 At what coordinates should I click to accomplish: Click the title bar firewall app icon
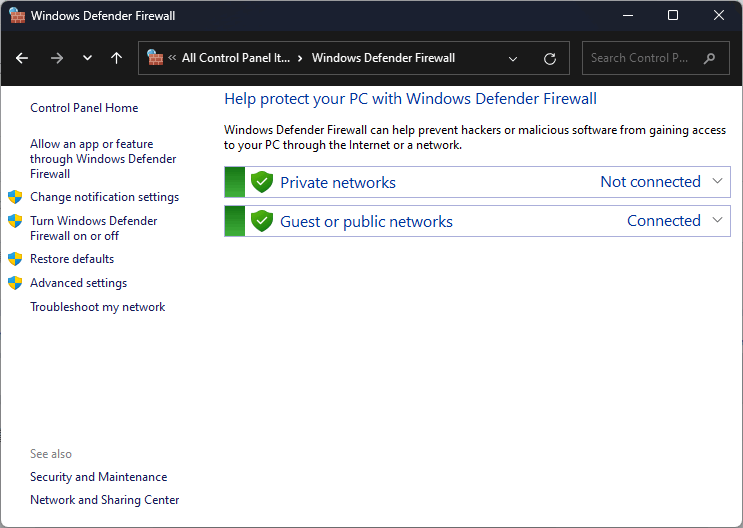pos(17,16)
